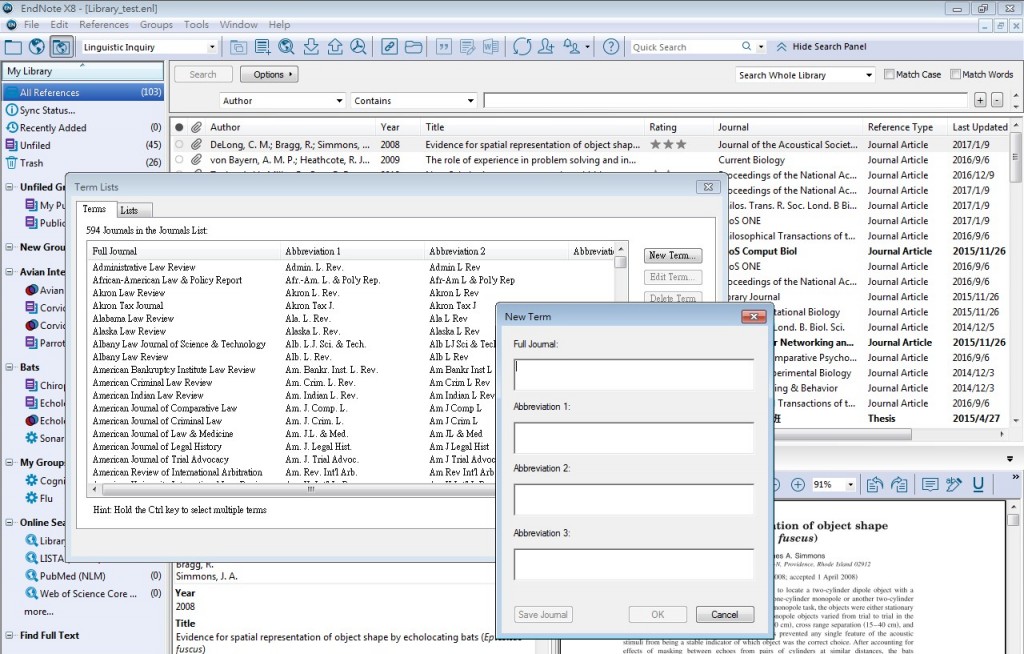The height and width of the screenshot is (654, 1024).
Task: Open the PDF zoom 91% dropdown
Action: (x=850, y=485)
